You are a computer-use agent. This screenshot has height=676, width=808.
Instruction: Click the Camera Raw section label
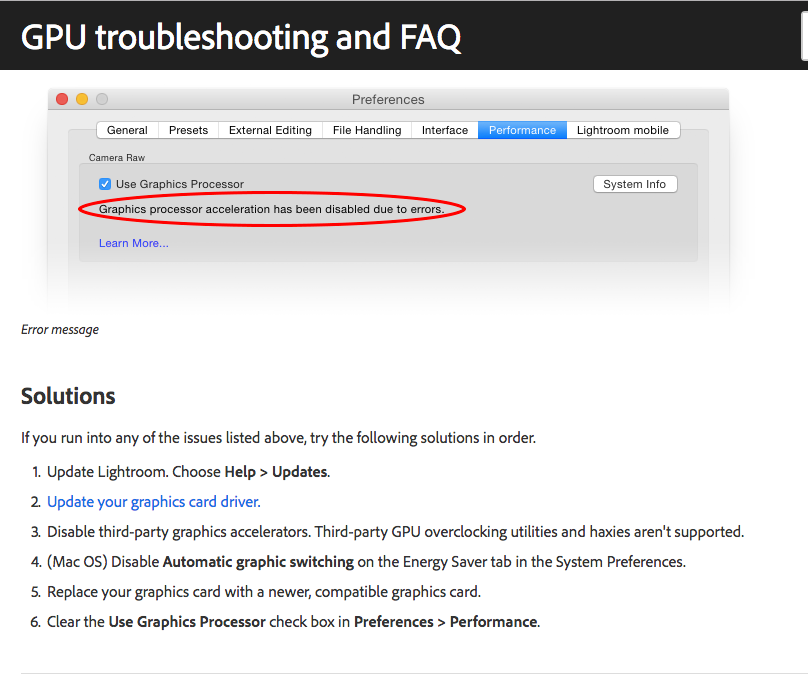pos(117,158)
